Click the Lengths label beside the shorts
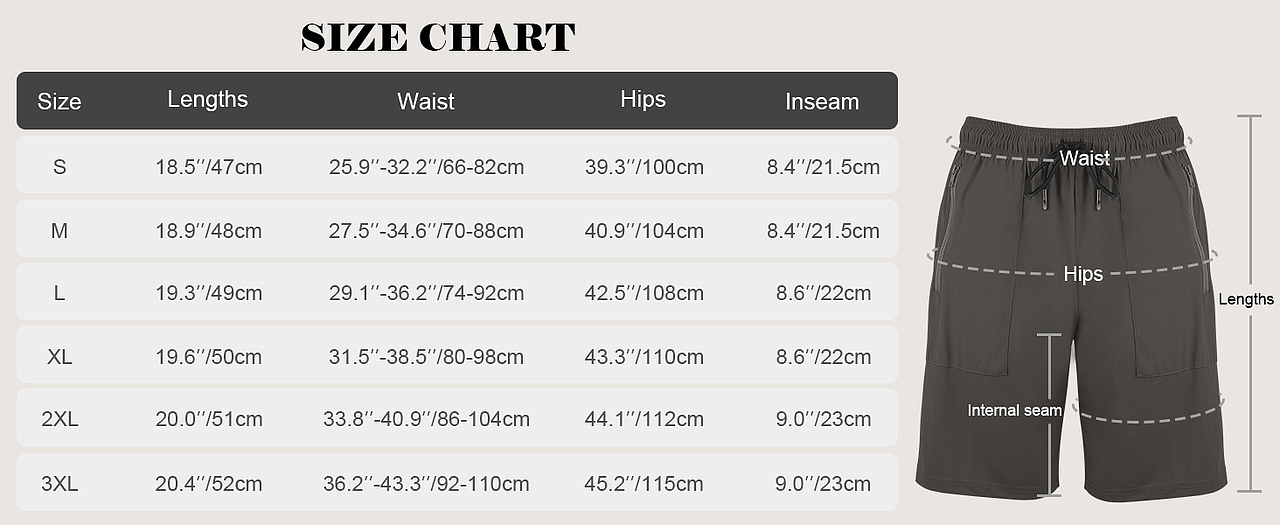1280x525 pixels. (x=1246, y=299)
